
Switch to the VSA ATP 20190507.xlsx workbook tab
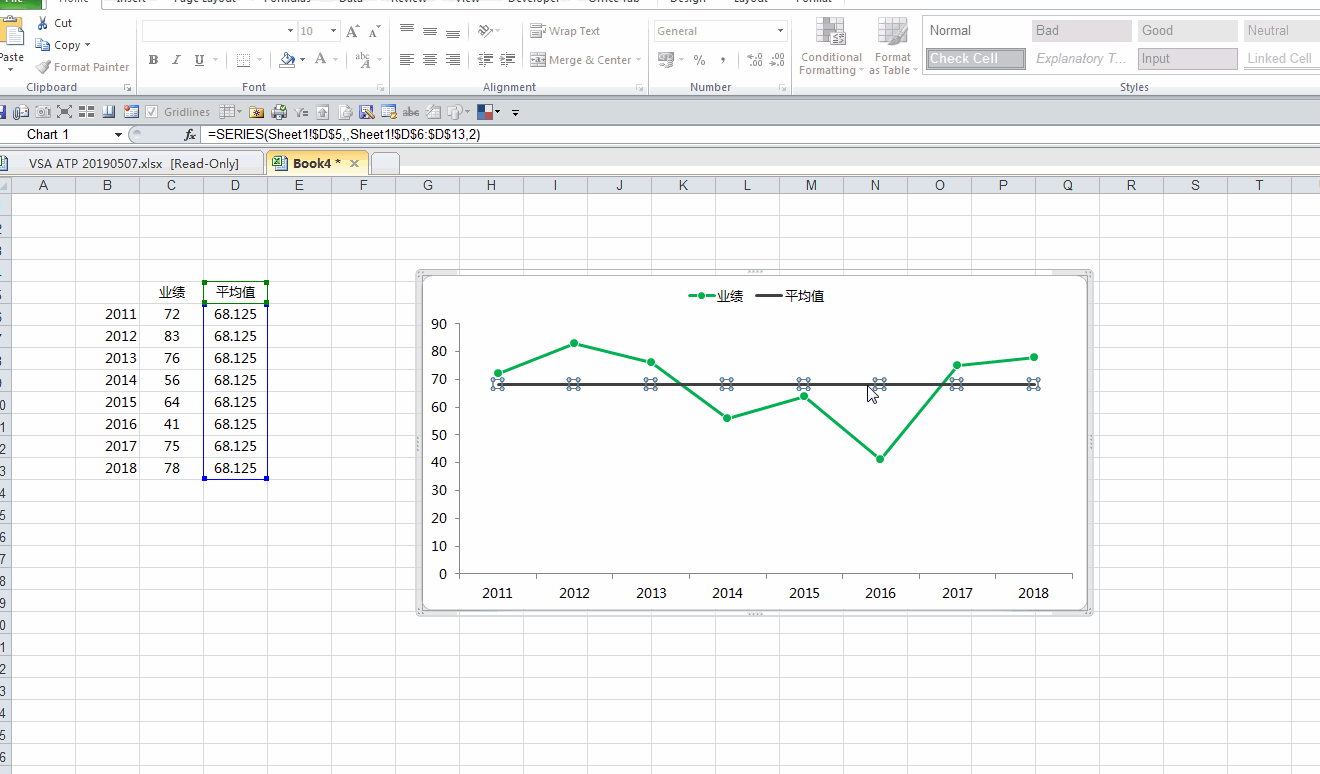pyautogui.click(x=133, y=163)
